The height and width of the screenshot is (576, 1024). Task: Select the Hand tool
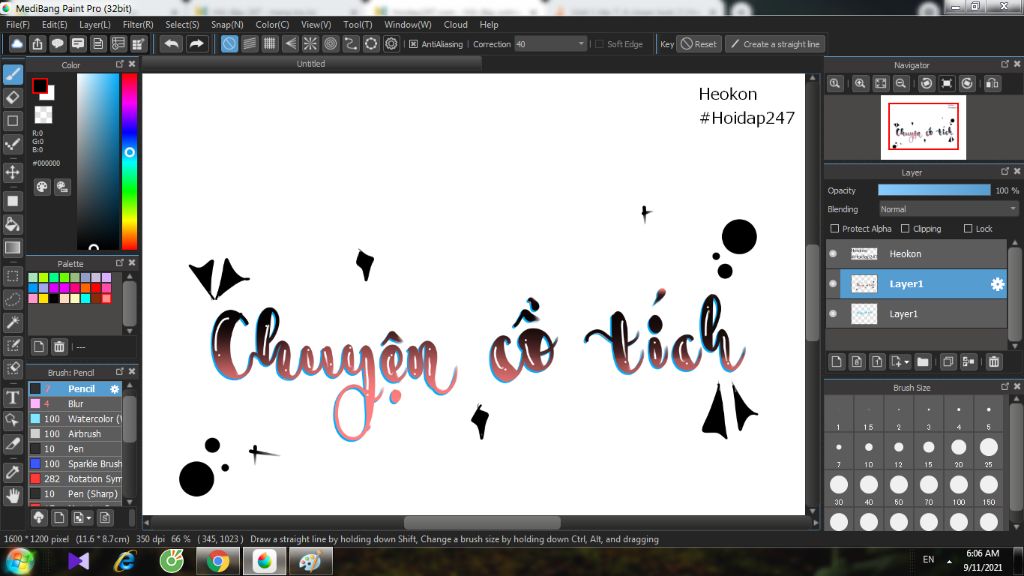[13, 496]
